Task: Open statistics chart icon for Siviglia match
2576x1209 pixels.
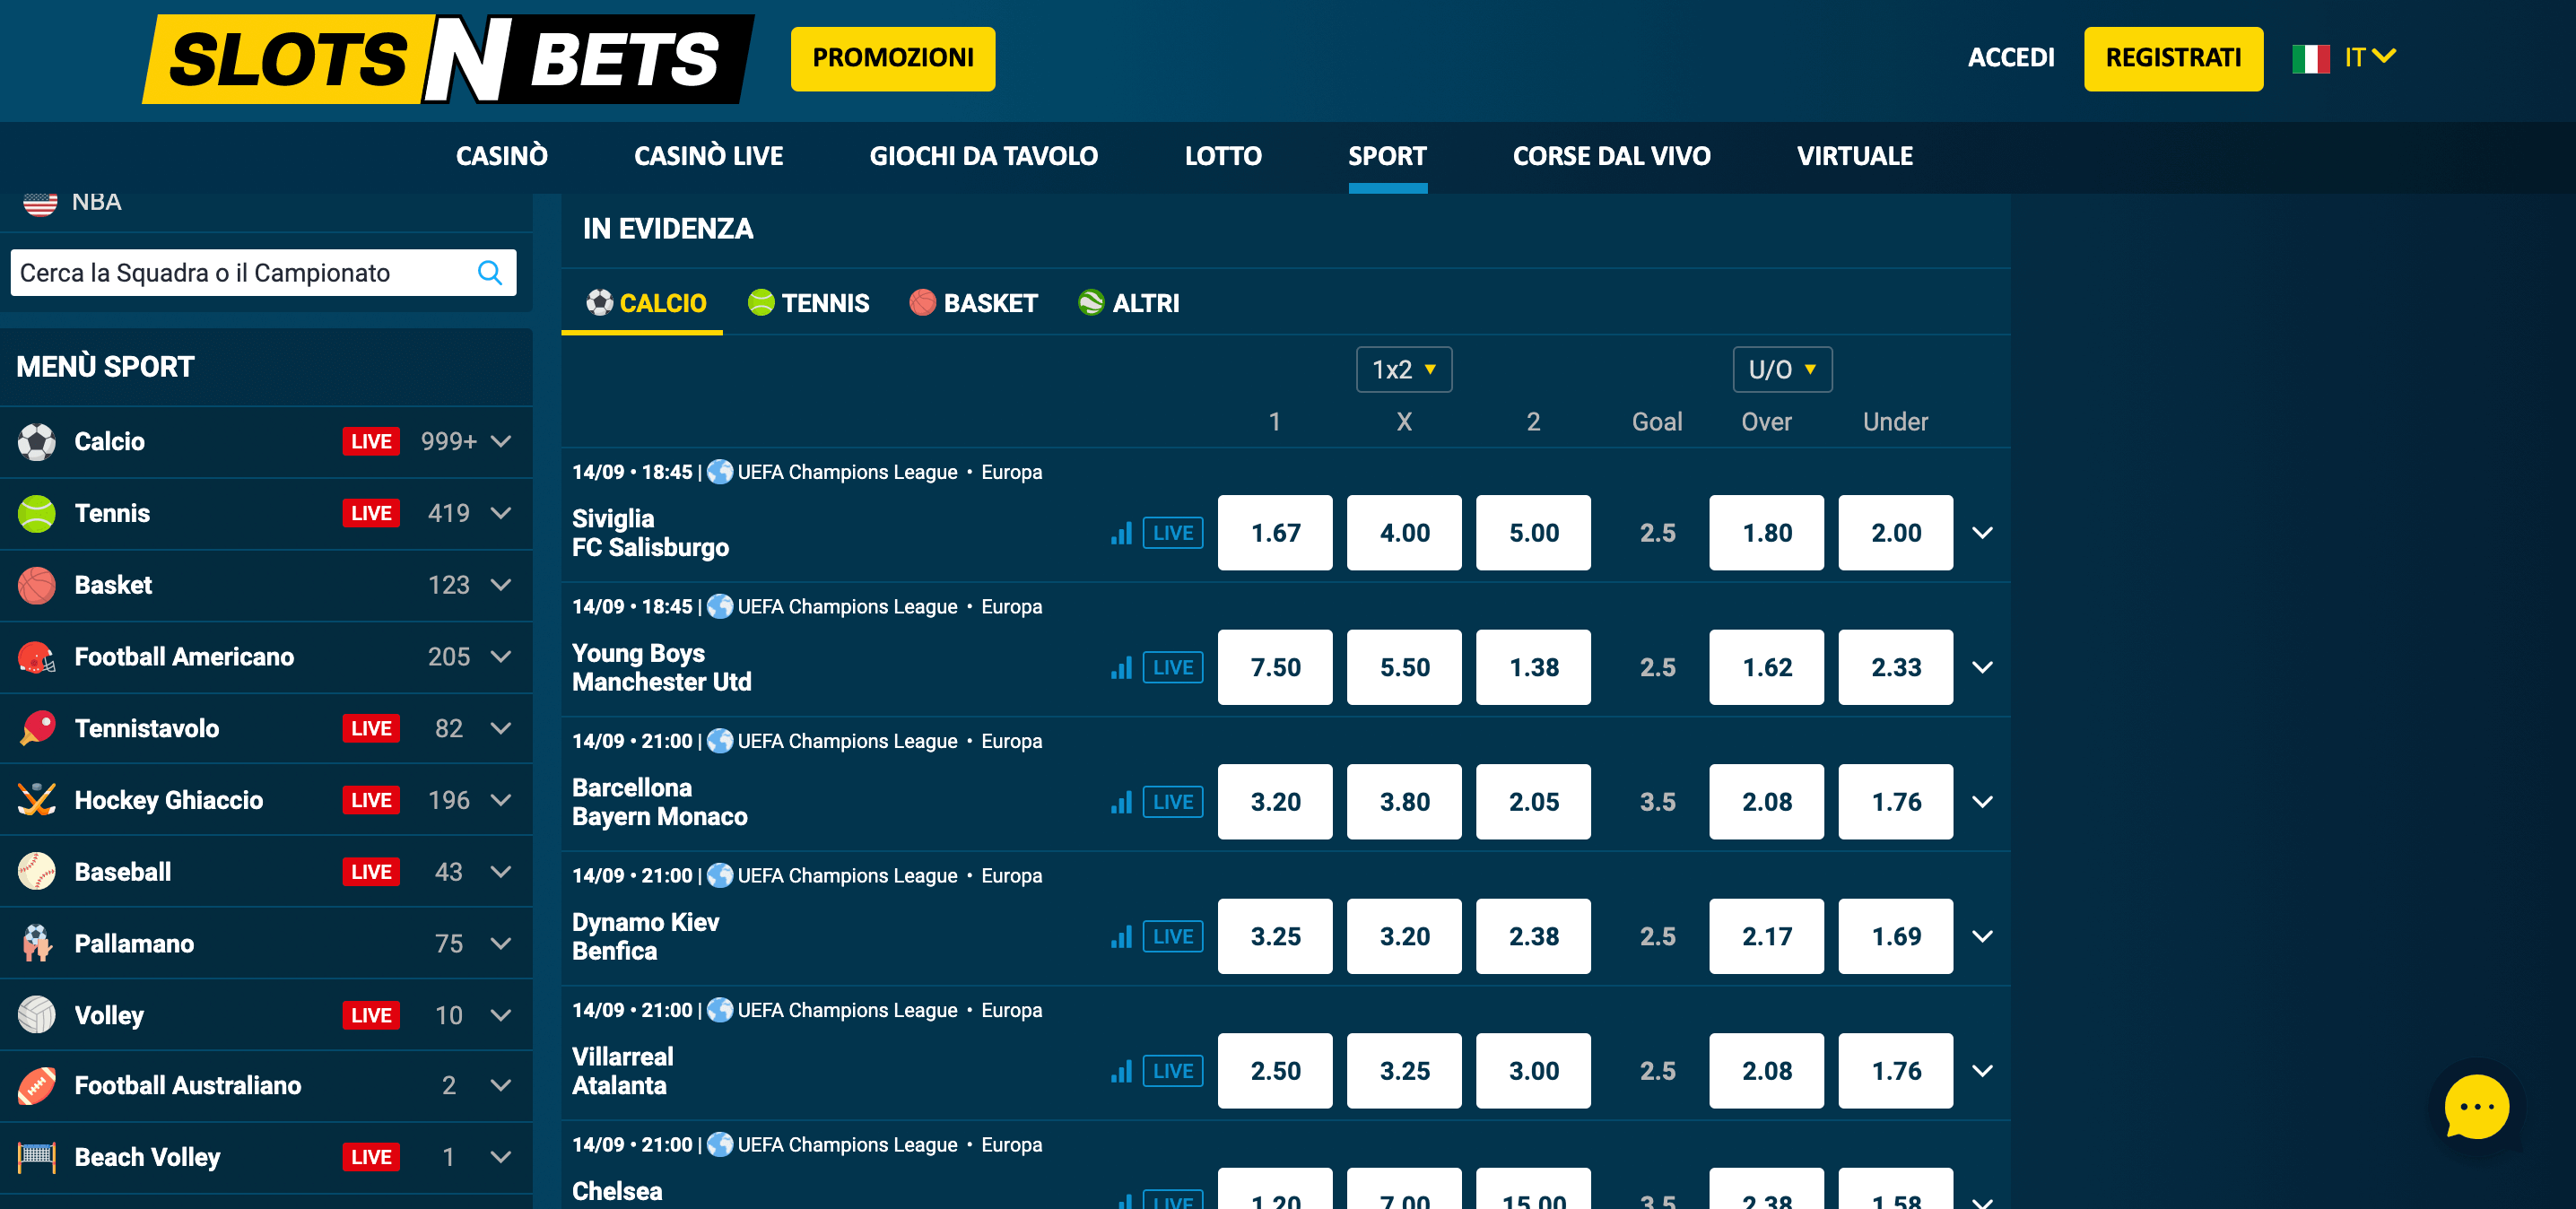Action: point(1122,533)
